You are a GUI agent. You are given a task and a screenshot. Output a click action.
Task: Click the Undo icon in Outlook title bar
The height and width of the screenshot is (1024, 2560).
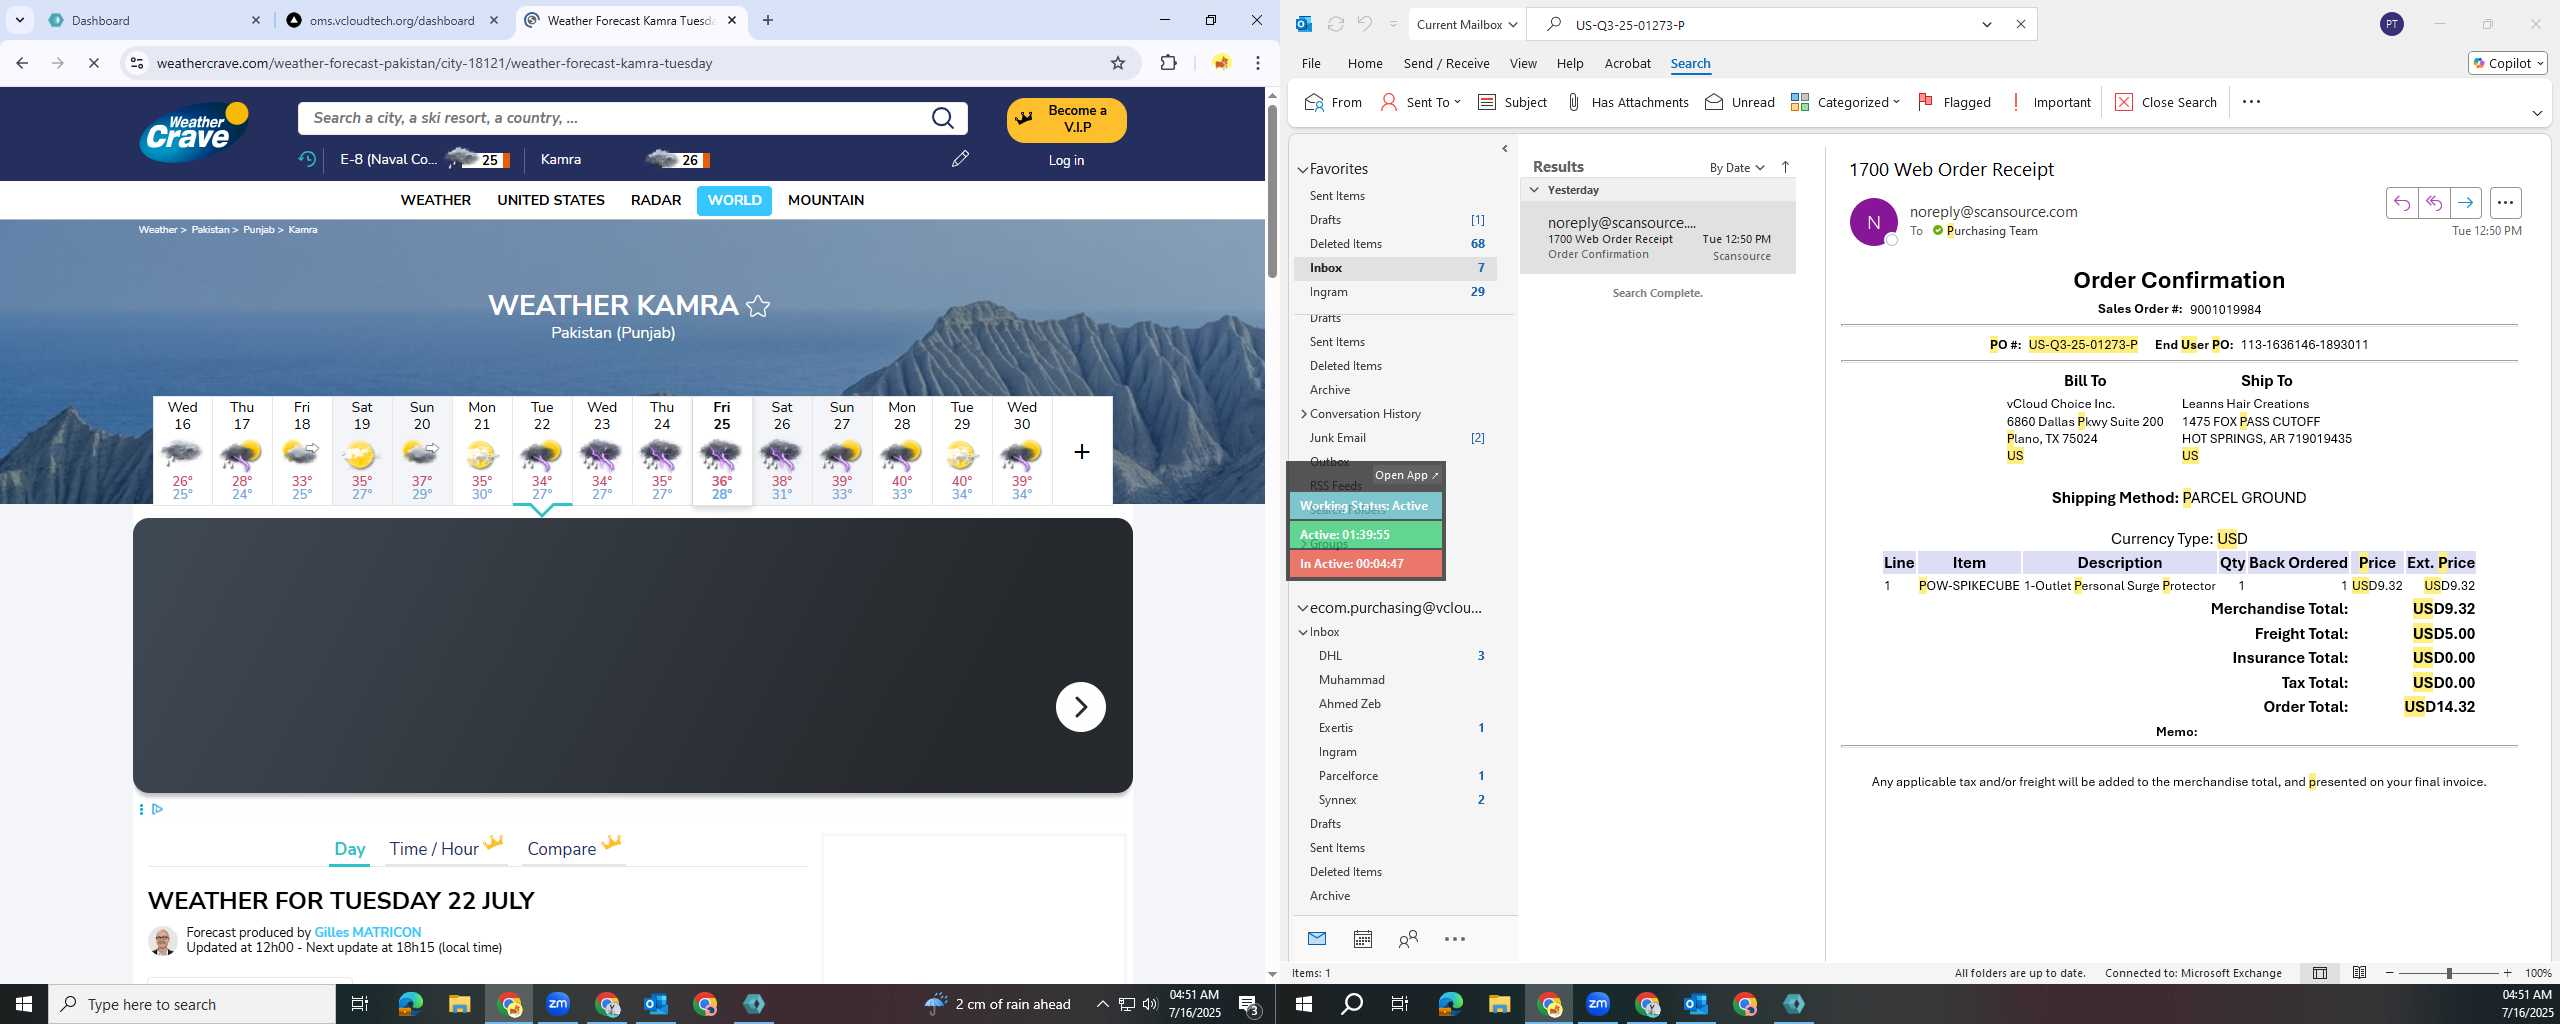[1365, 24]
